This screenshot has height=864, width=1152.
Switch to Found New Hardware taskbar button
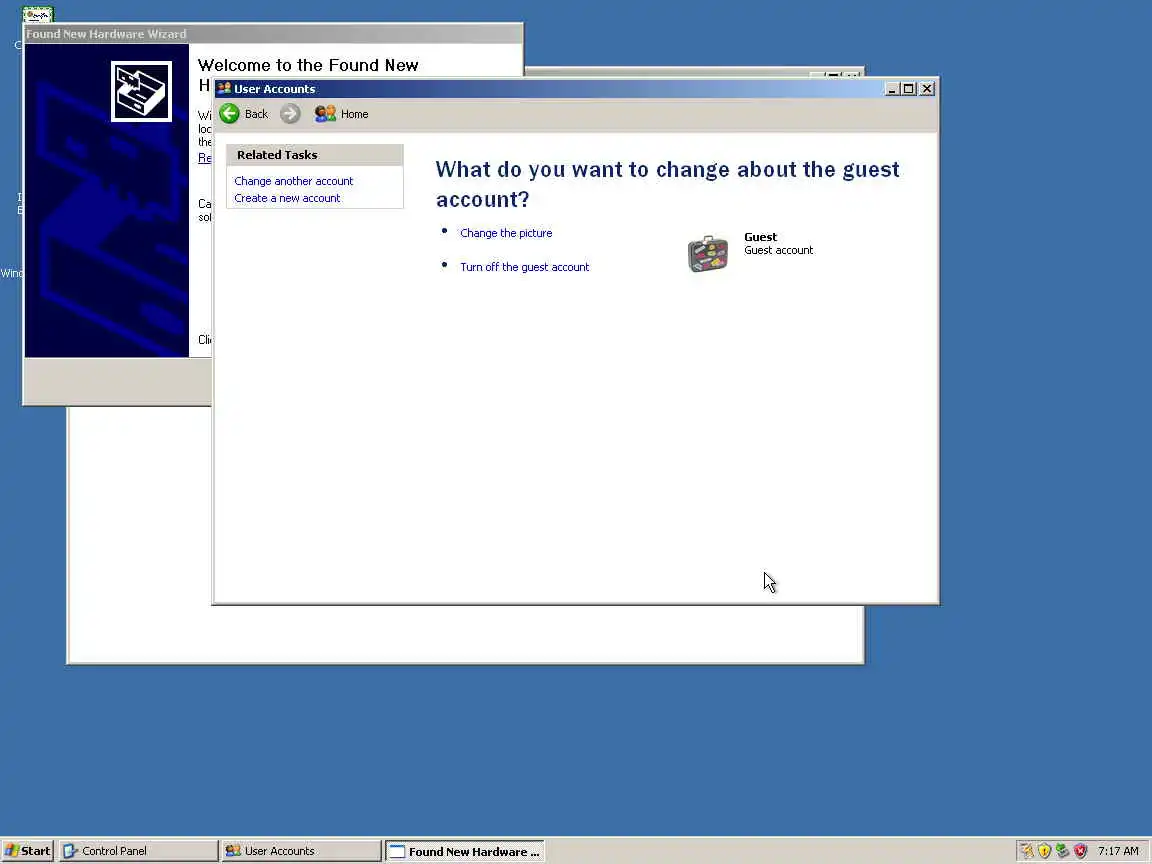(x=464, y=851)
